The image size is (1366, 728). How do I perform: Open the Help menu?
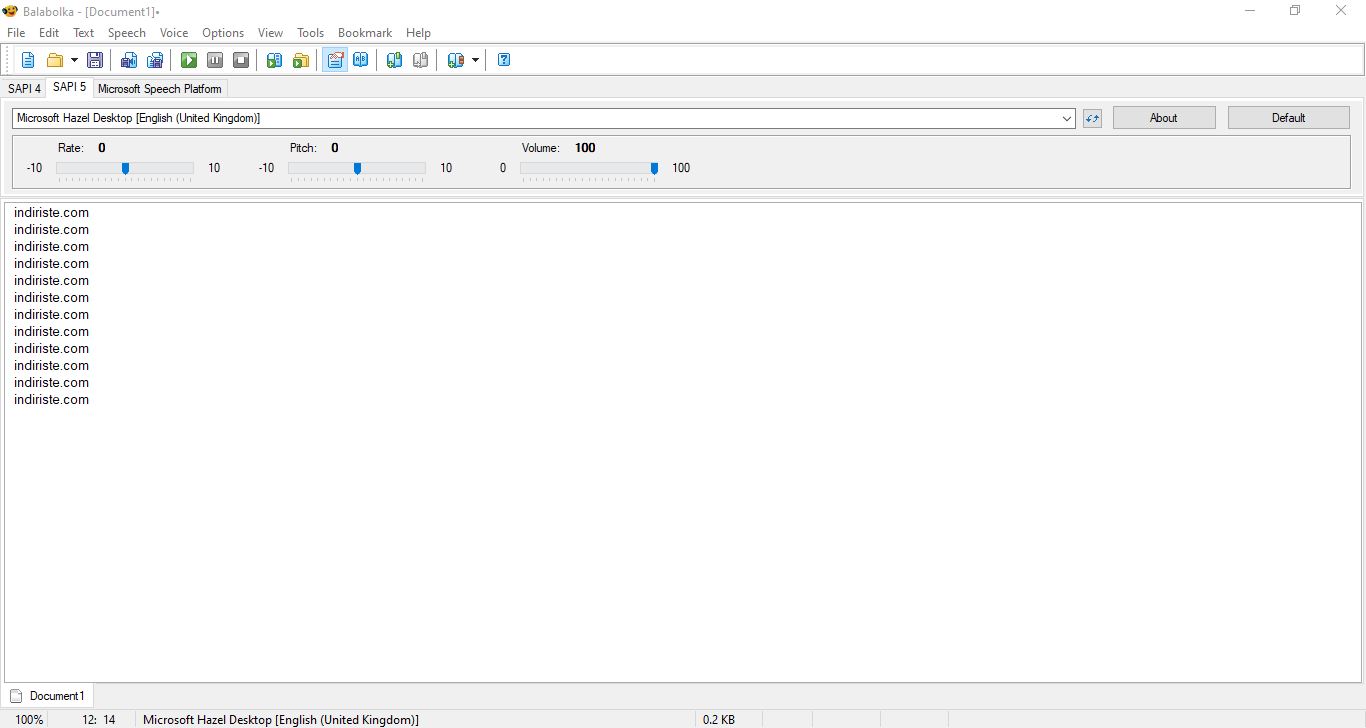(x=418, y=33)
